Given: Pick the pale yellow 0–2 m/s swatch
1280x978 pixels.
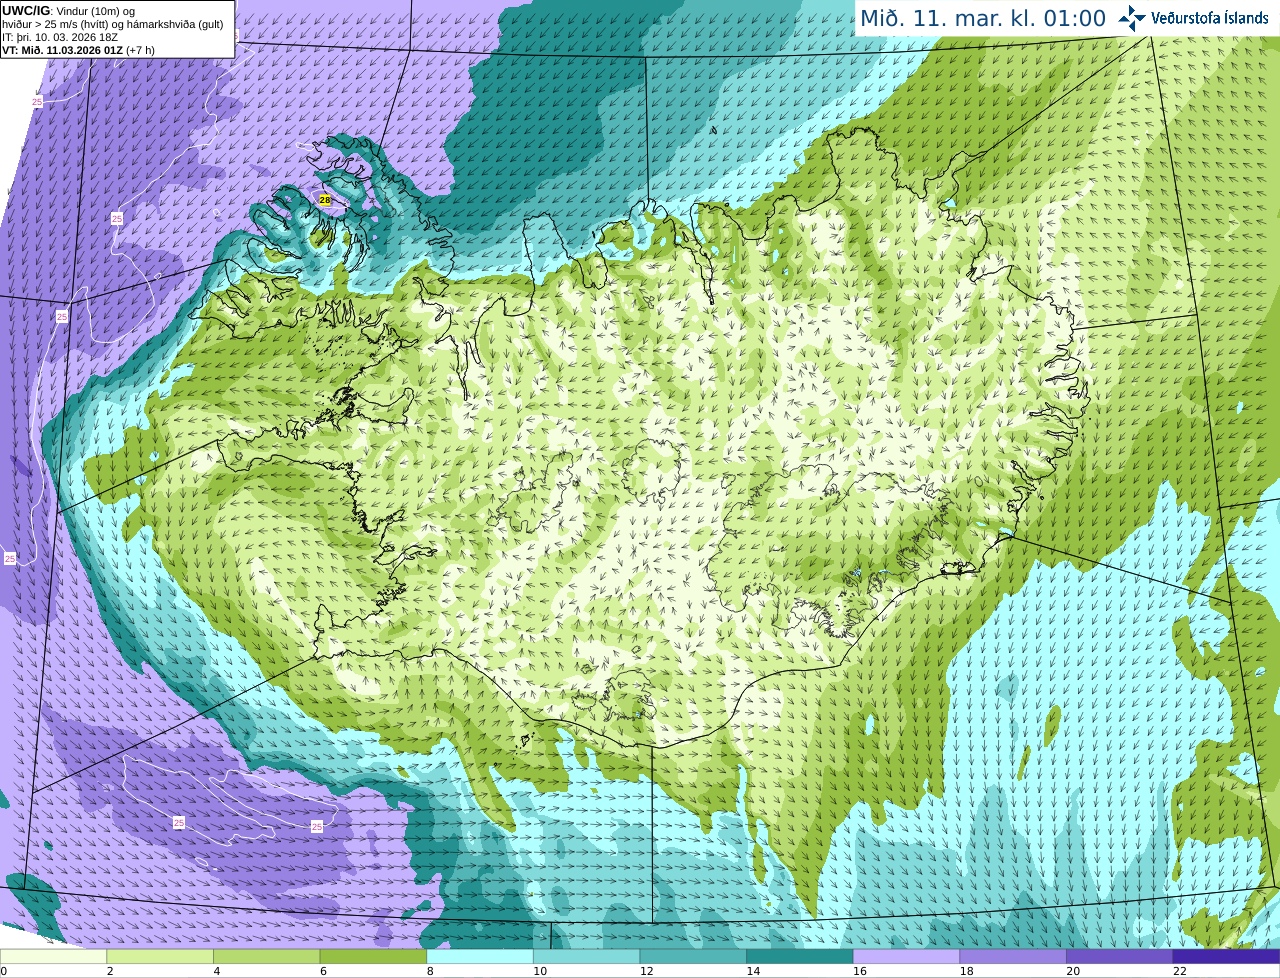Looking at the screenshot, I should pyautogui.click(x=53, y=956).
